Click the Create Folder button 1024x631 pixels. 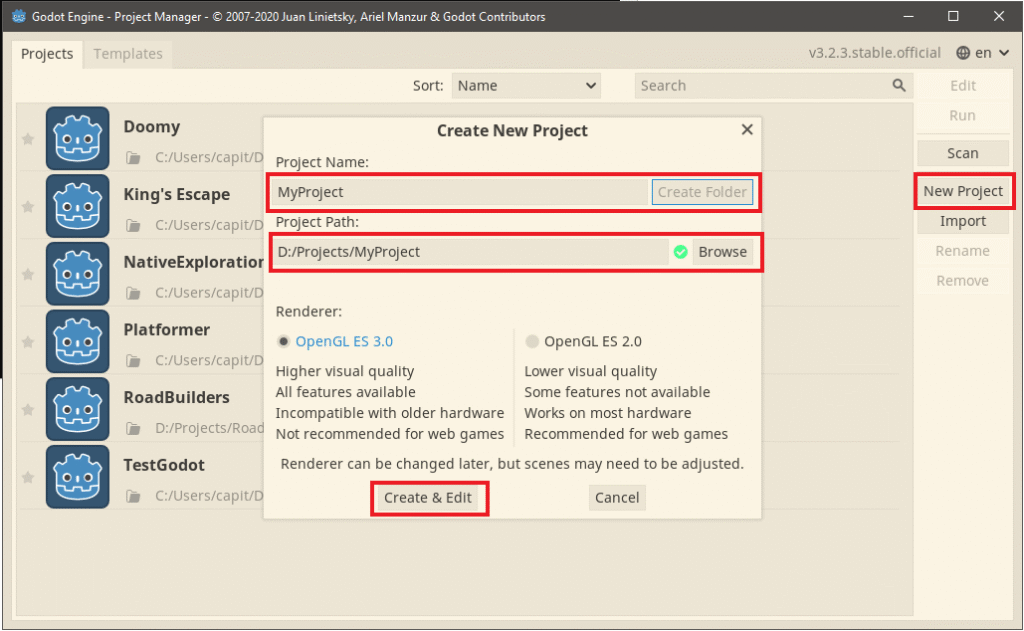click(702, 192)
